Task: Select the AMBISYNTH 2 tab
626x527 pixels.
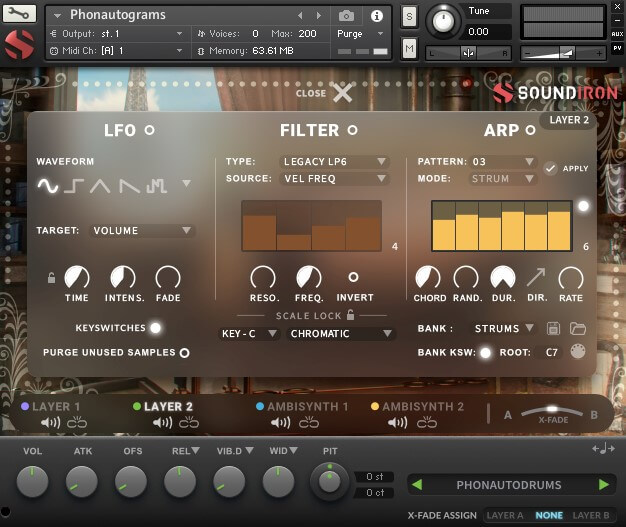Action: (418, 406)
